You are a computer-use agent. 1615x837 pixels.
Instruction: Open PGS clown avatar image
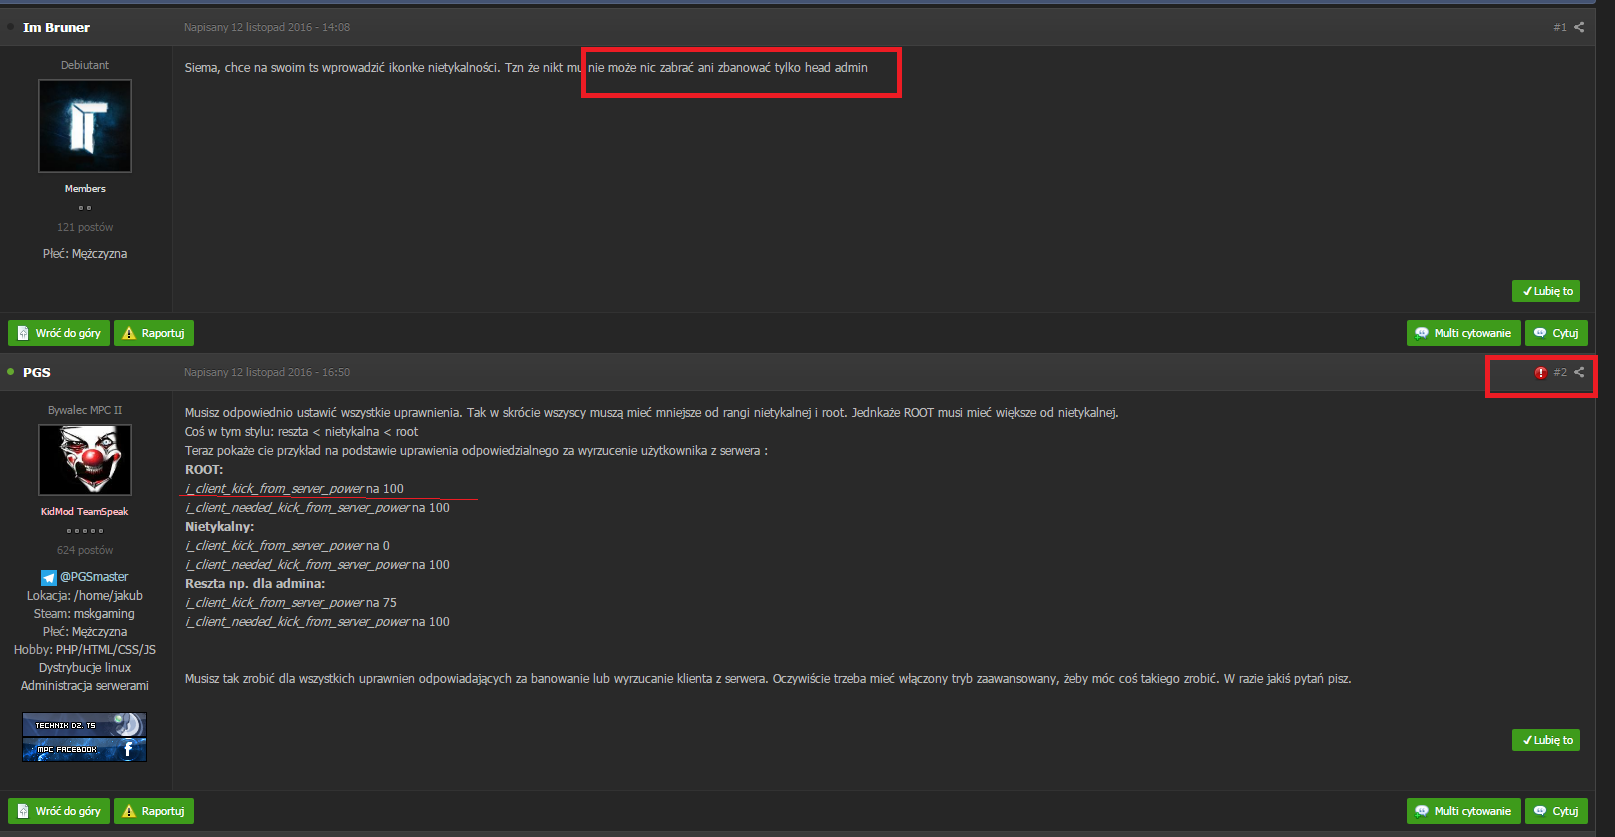coord(85,460)
